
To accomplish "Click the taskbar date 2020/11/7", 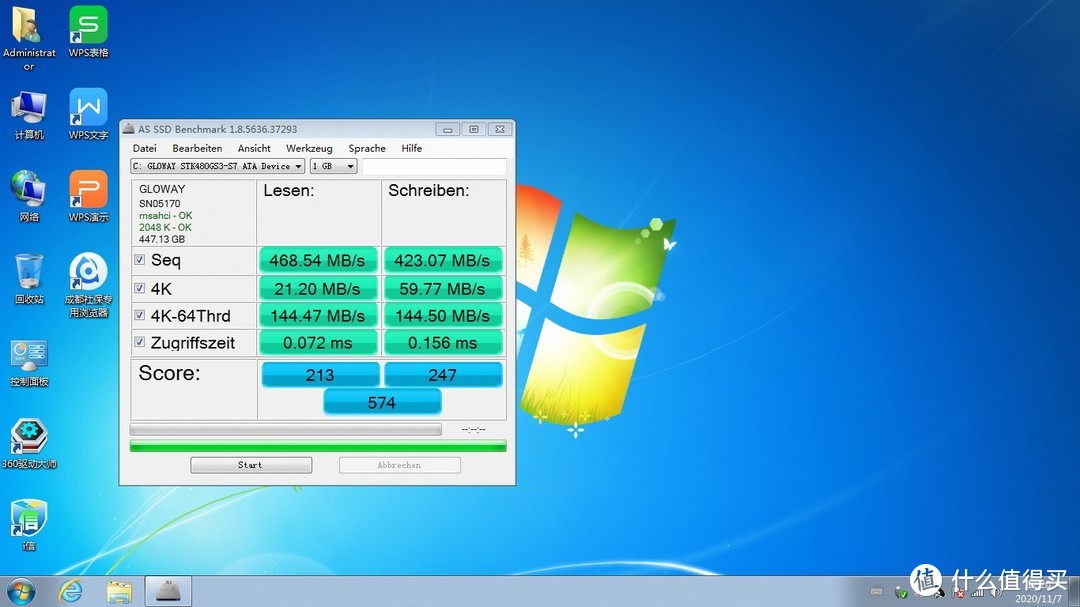I will [1038, 599].
